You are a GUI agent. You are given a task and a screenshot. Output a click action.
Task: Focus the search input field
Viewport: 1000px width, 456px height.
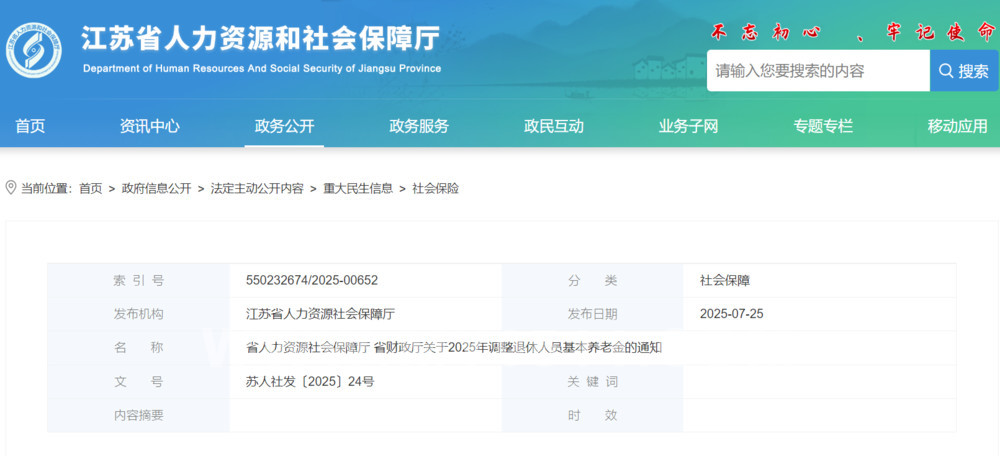(x=818, y=71)
